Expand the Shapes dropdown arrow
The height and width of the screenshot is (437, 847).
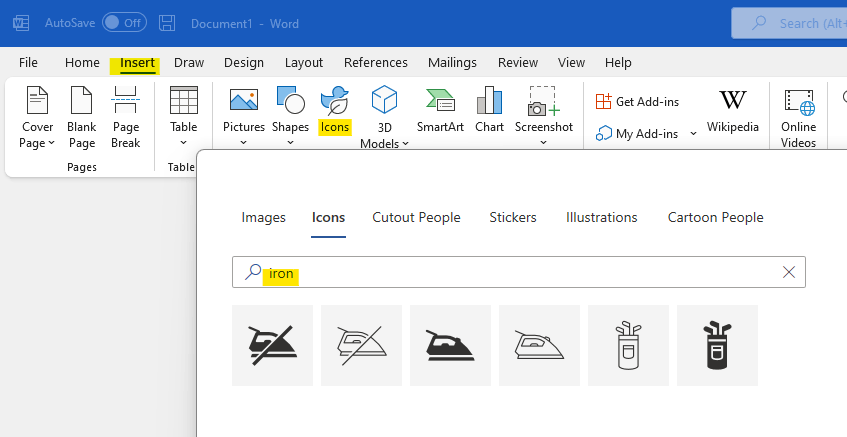(x=290, y=143)
